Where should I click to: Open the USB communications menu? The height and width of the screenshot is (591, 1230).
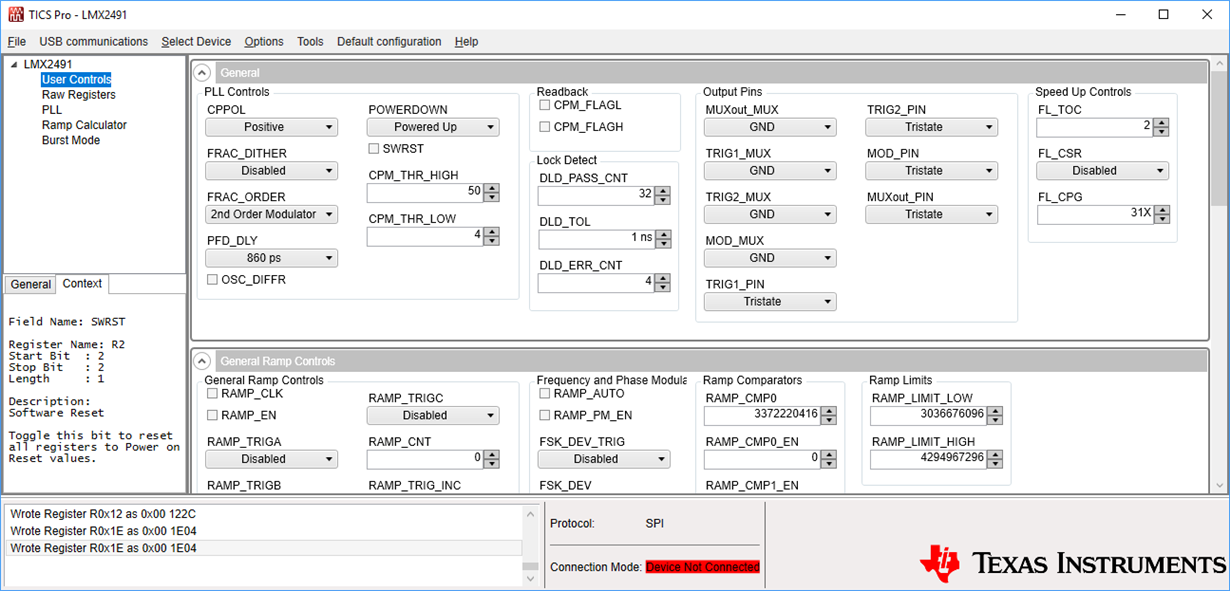[93, 42]
